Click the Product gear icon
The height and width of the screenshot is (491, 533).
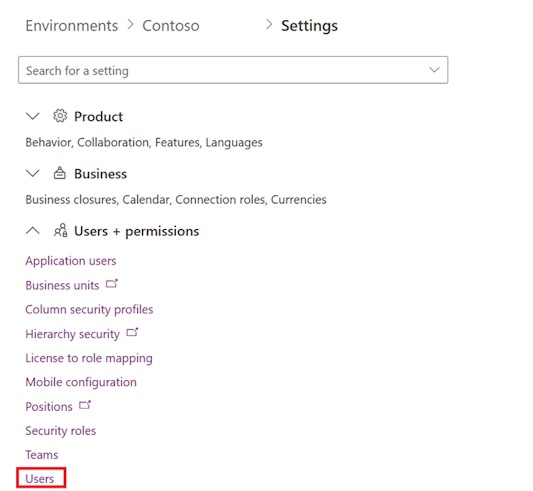60,116
